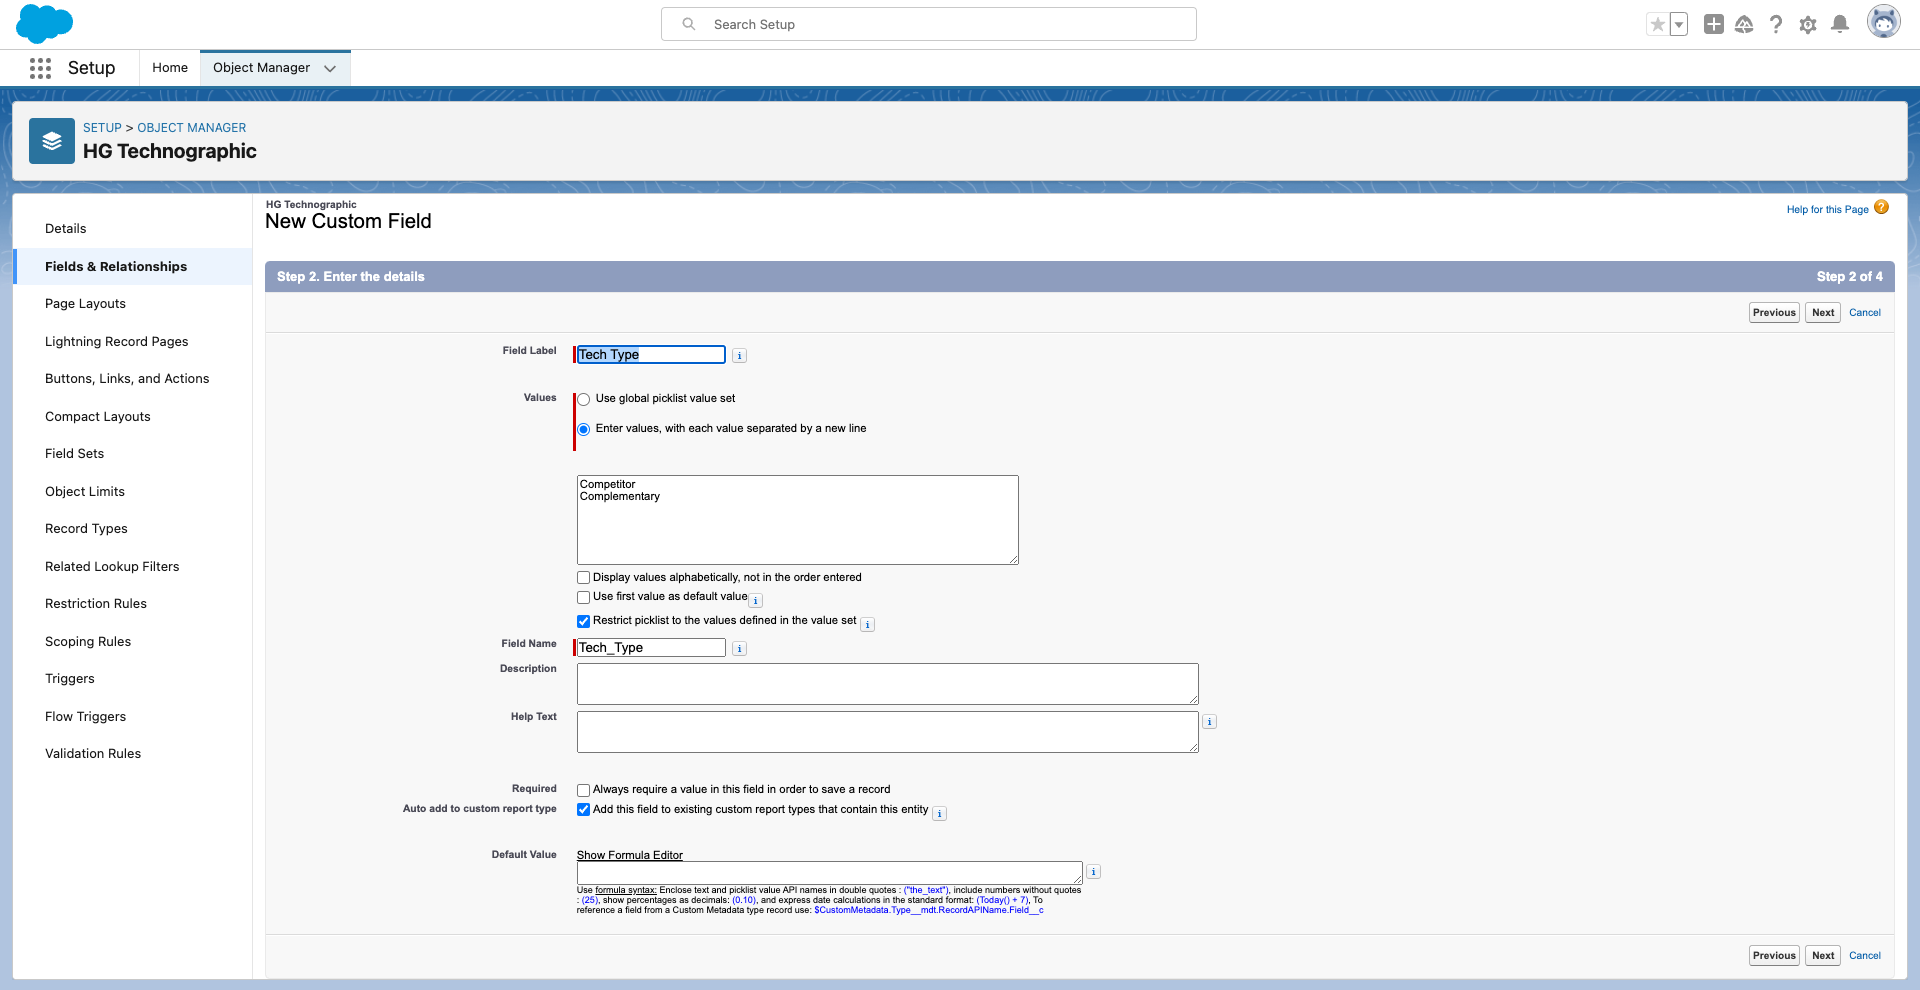This screenshot has height=990, width=1920.
Task: Click the Favorites star icon
Action: [x=1657, y=24]
